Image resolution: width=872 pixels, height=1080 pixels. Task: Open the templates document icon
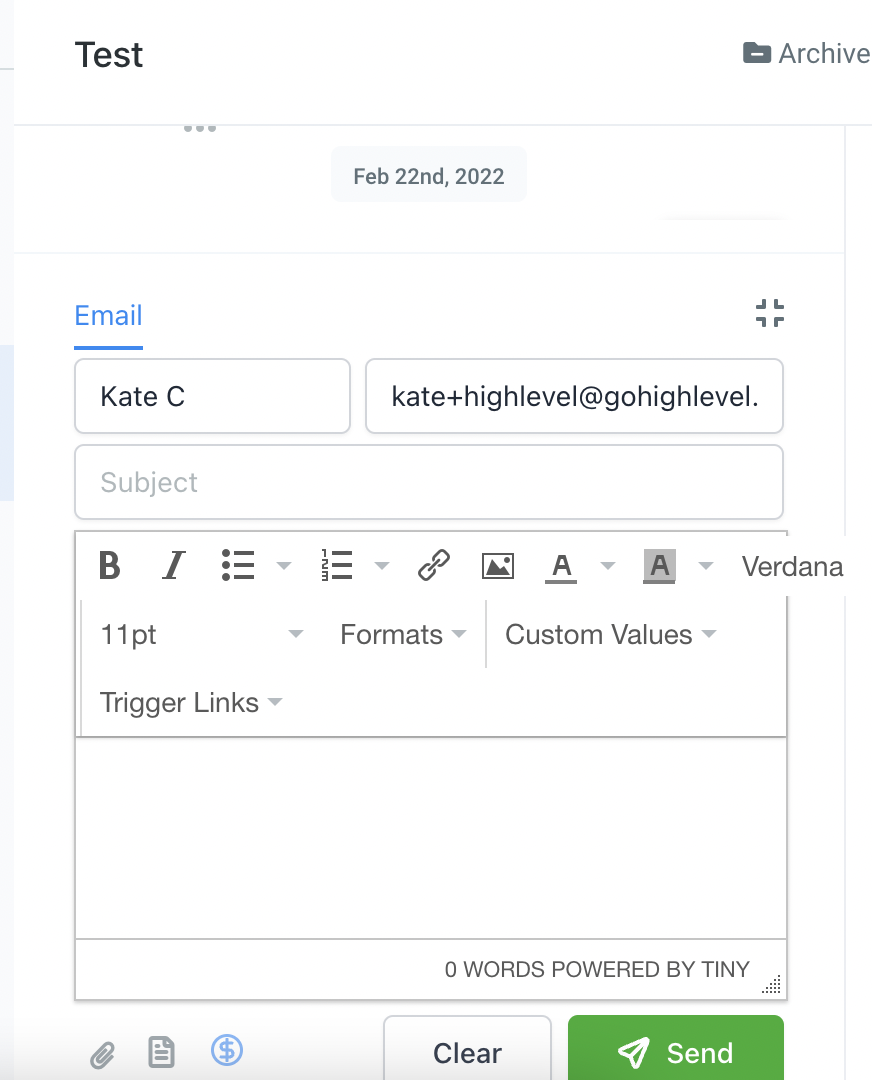161,1053
